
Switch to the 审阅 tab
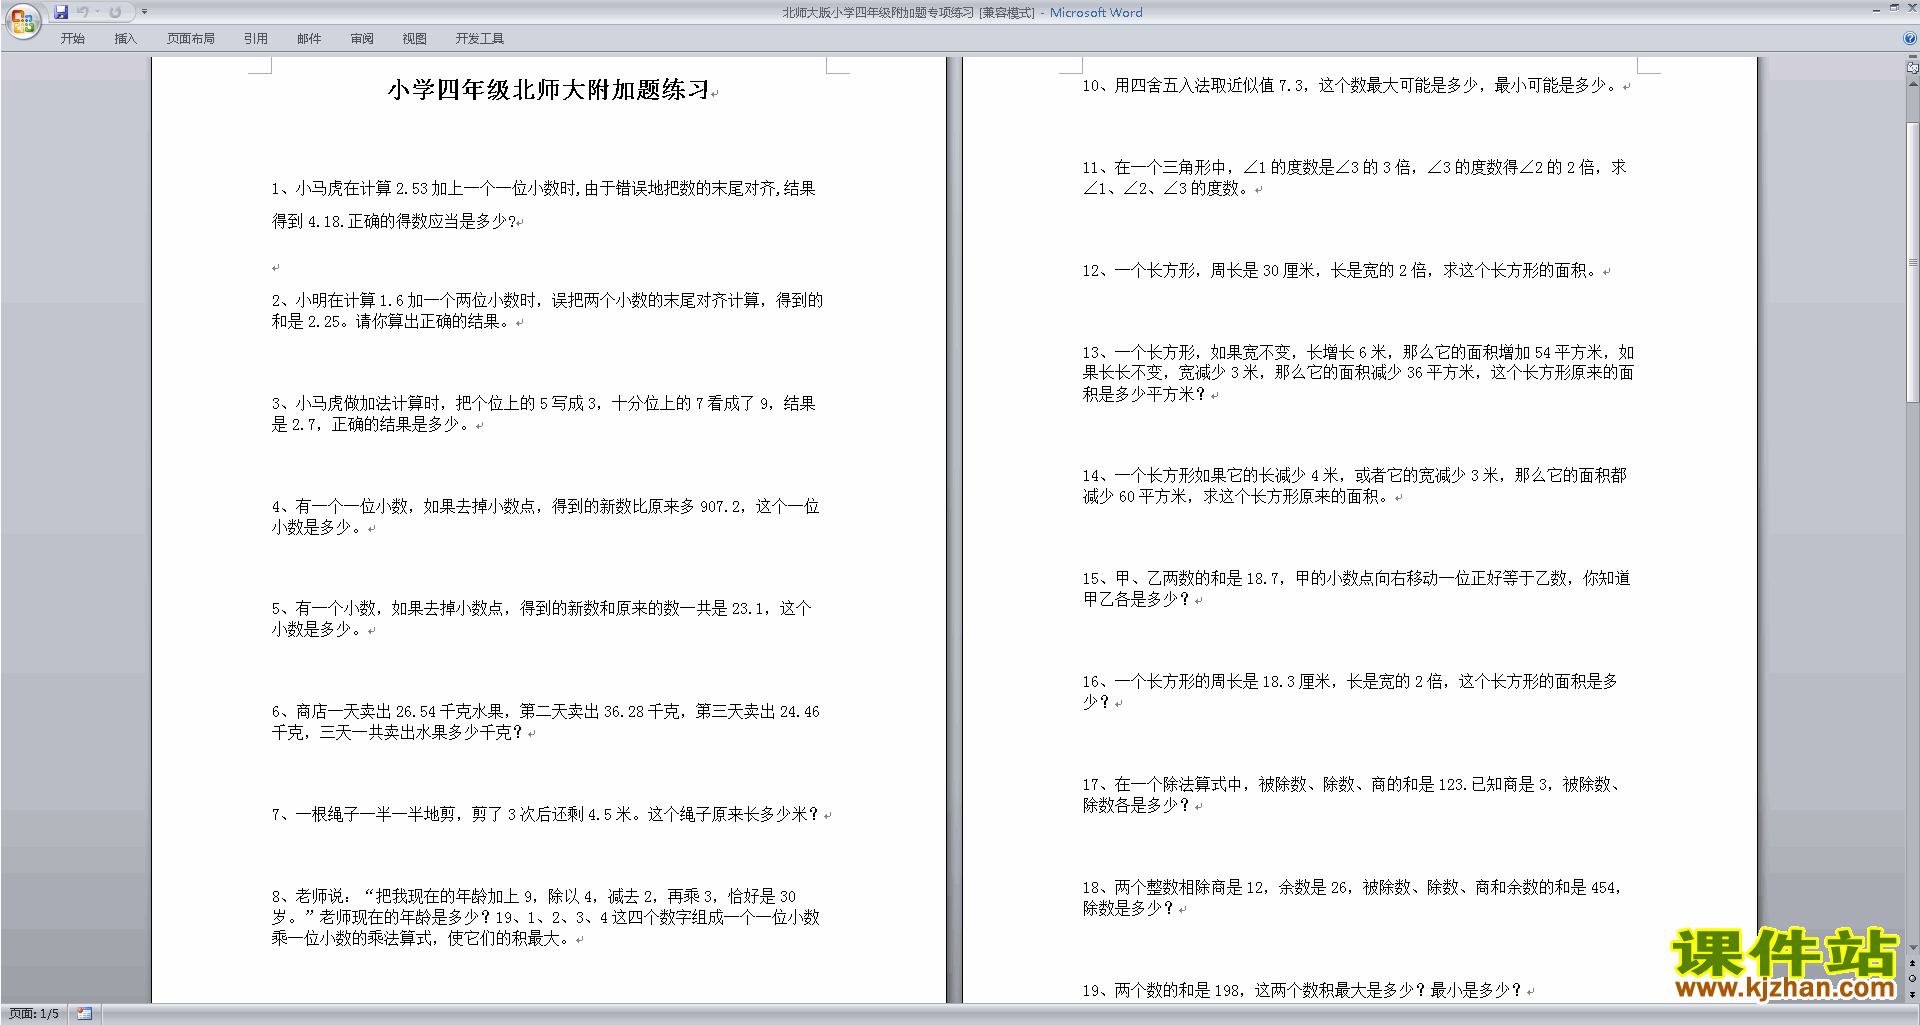tap(362, 38)
